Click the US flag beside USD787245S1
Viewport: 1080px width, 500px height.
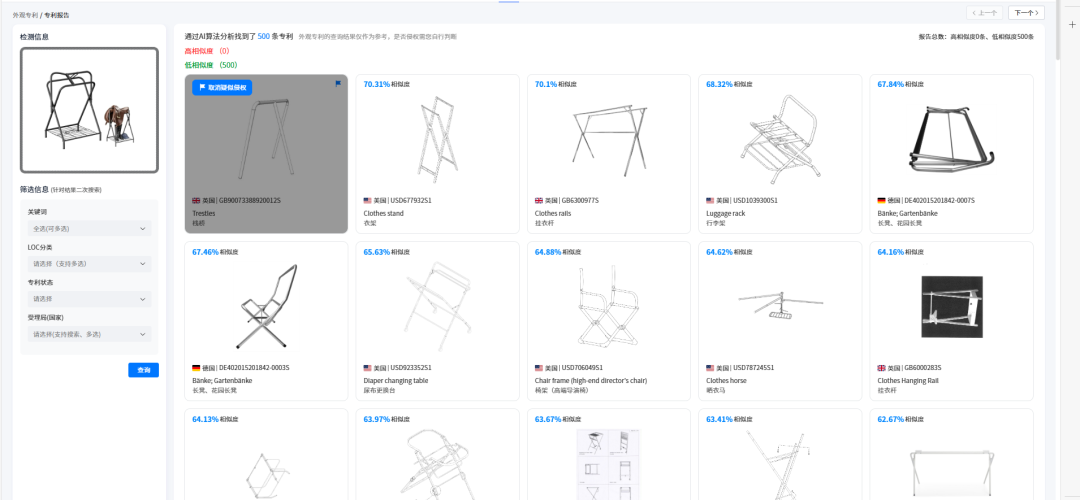(710, 368)
